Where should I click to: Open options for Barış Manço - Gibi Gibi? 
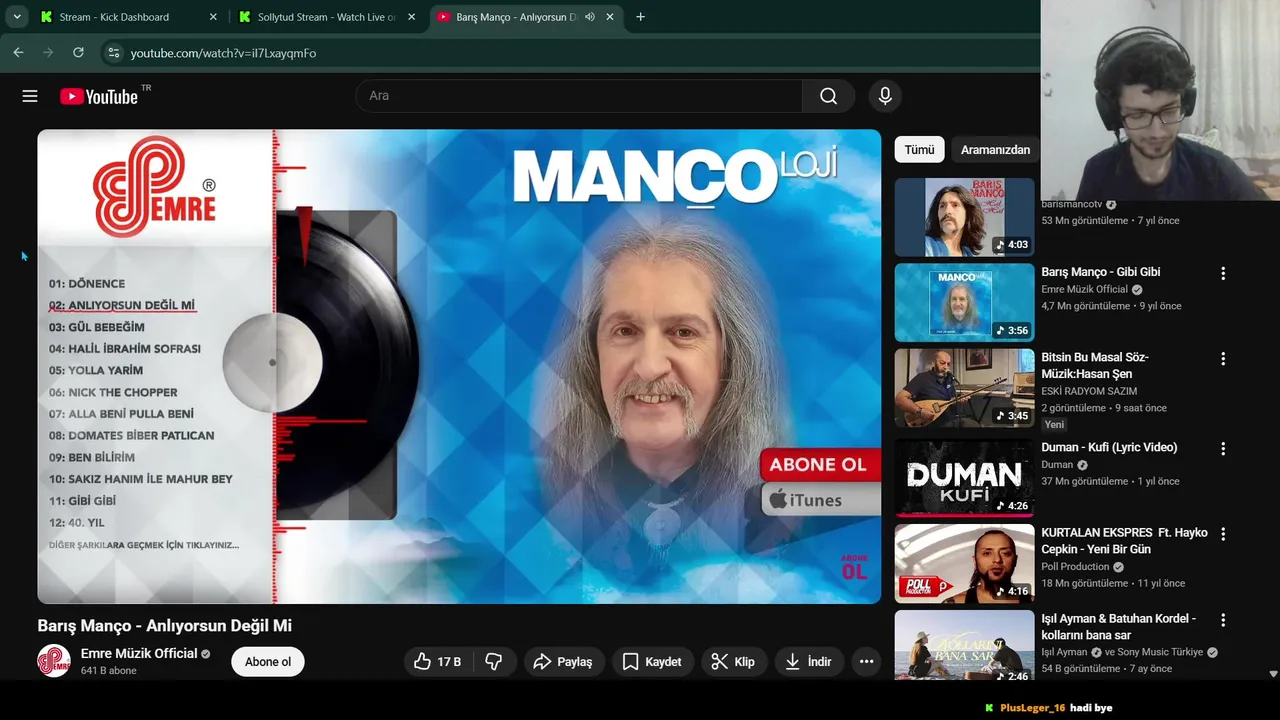tap(1222, 273)
